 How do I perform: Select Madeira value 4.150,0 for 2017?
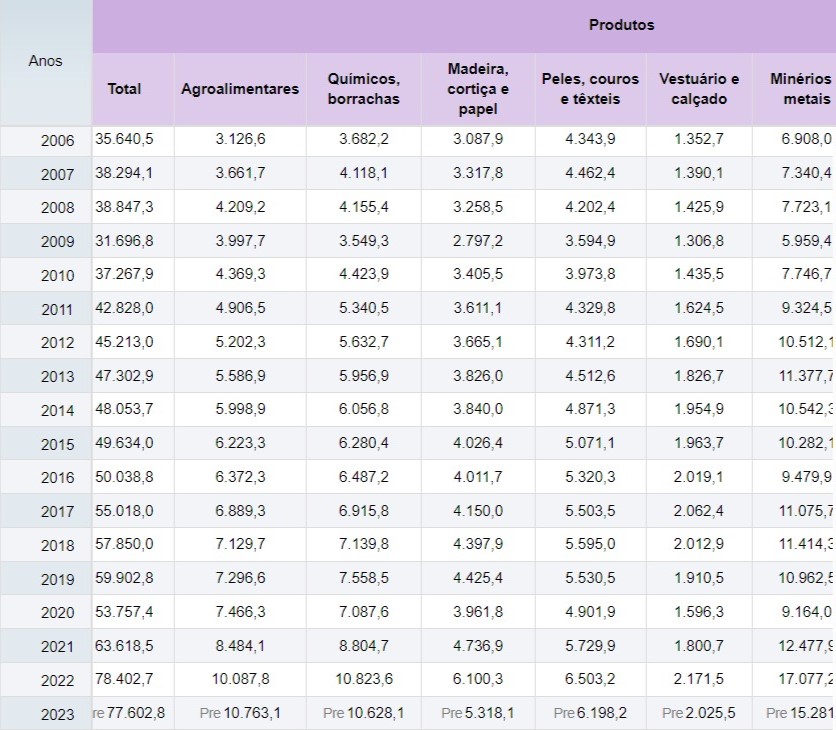point(478,511)
